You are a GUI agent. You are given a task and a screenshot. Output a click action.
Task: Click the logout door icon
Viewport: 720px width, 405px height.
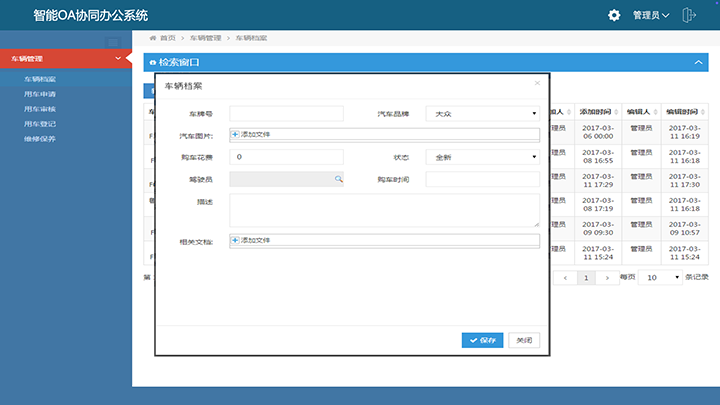(x=689, y=15)
